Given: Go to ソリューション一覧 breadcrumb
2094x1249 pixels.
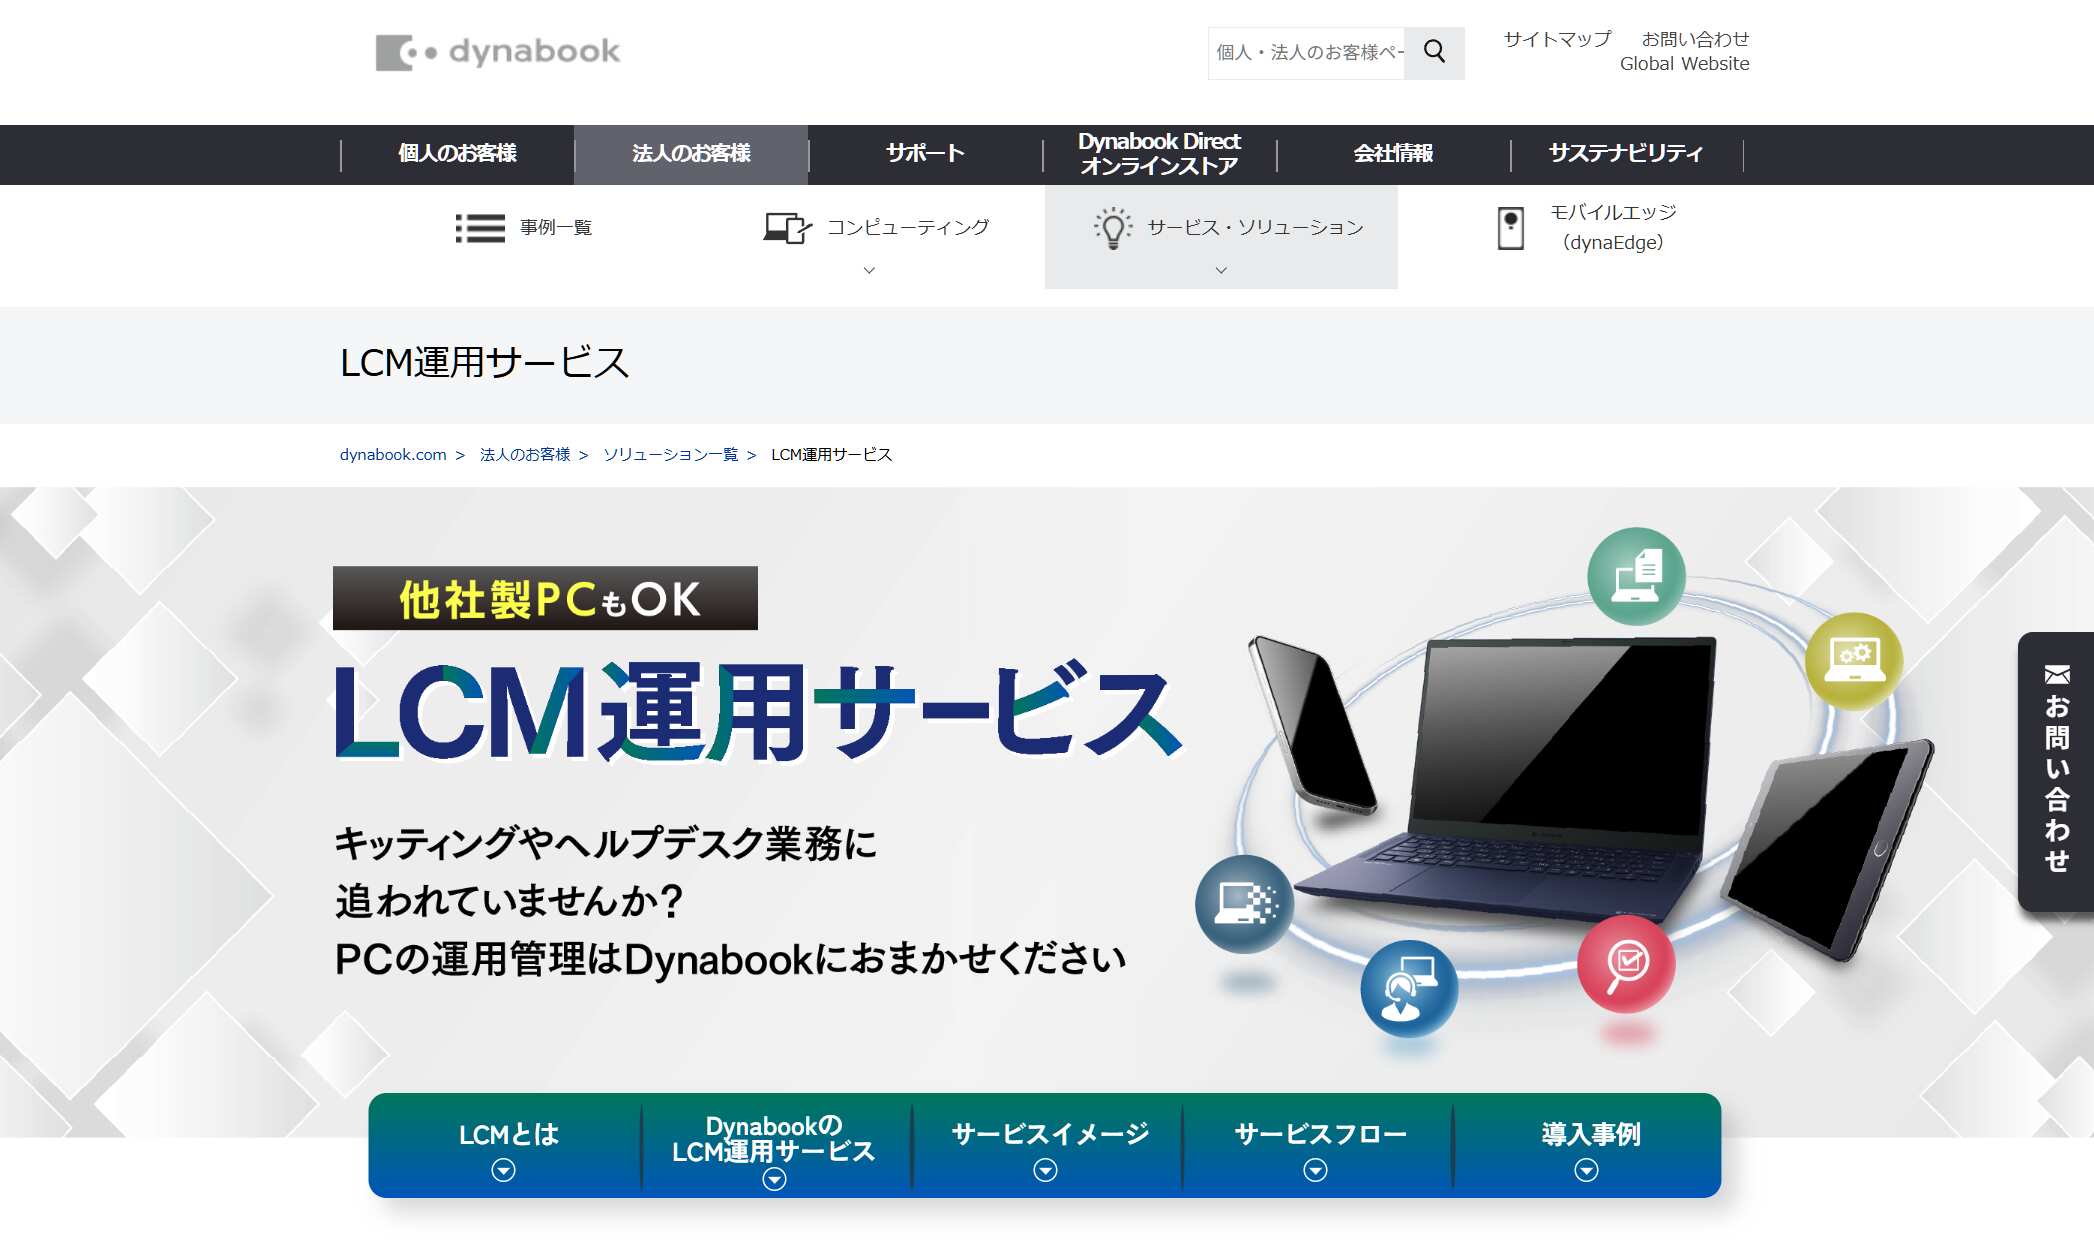Looking at the screenshot, I should click(670, 455).
